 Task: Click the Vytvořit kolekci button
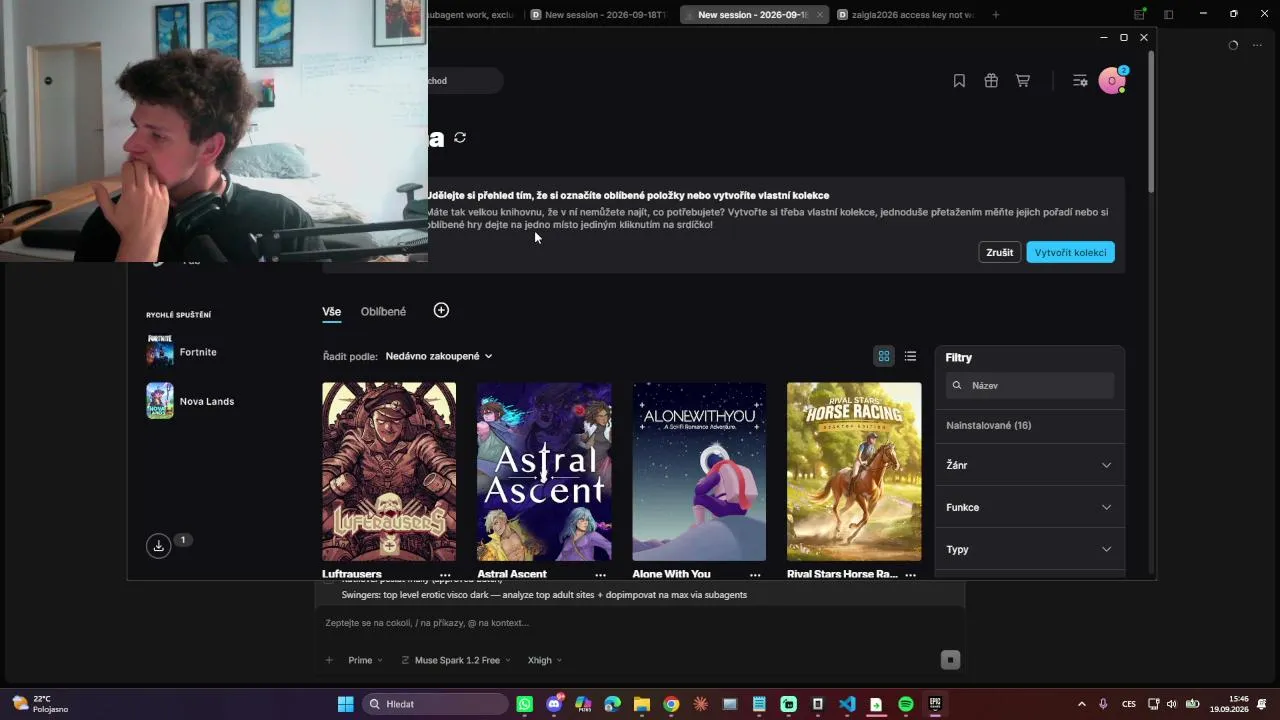tap(1070, 252)
